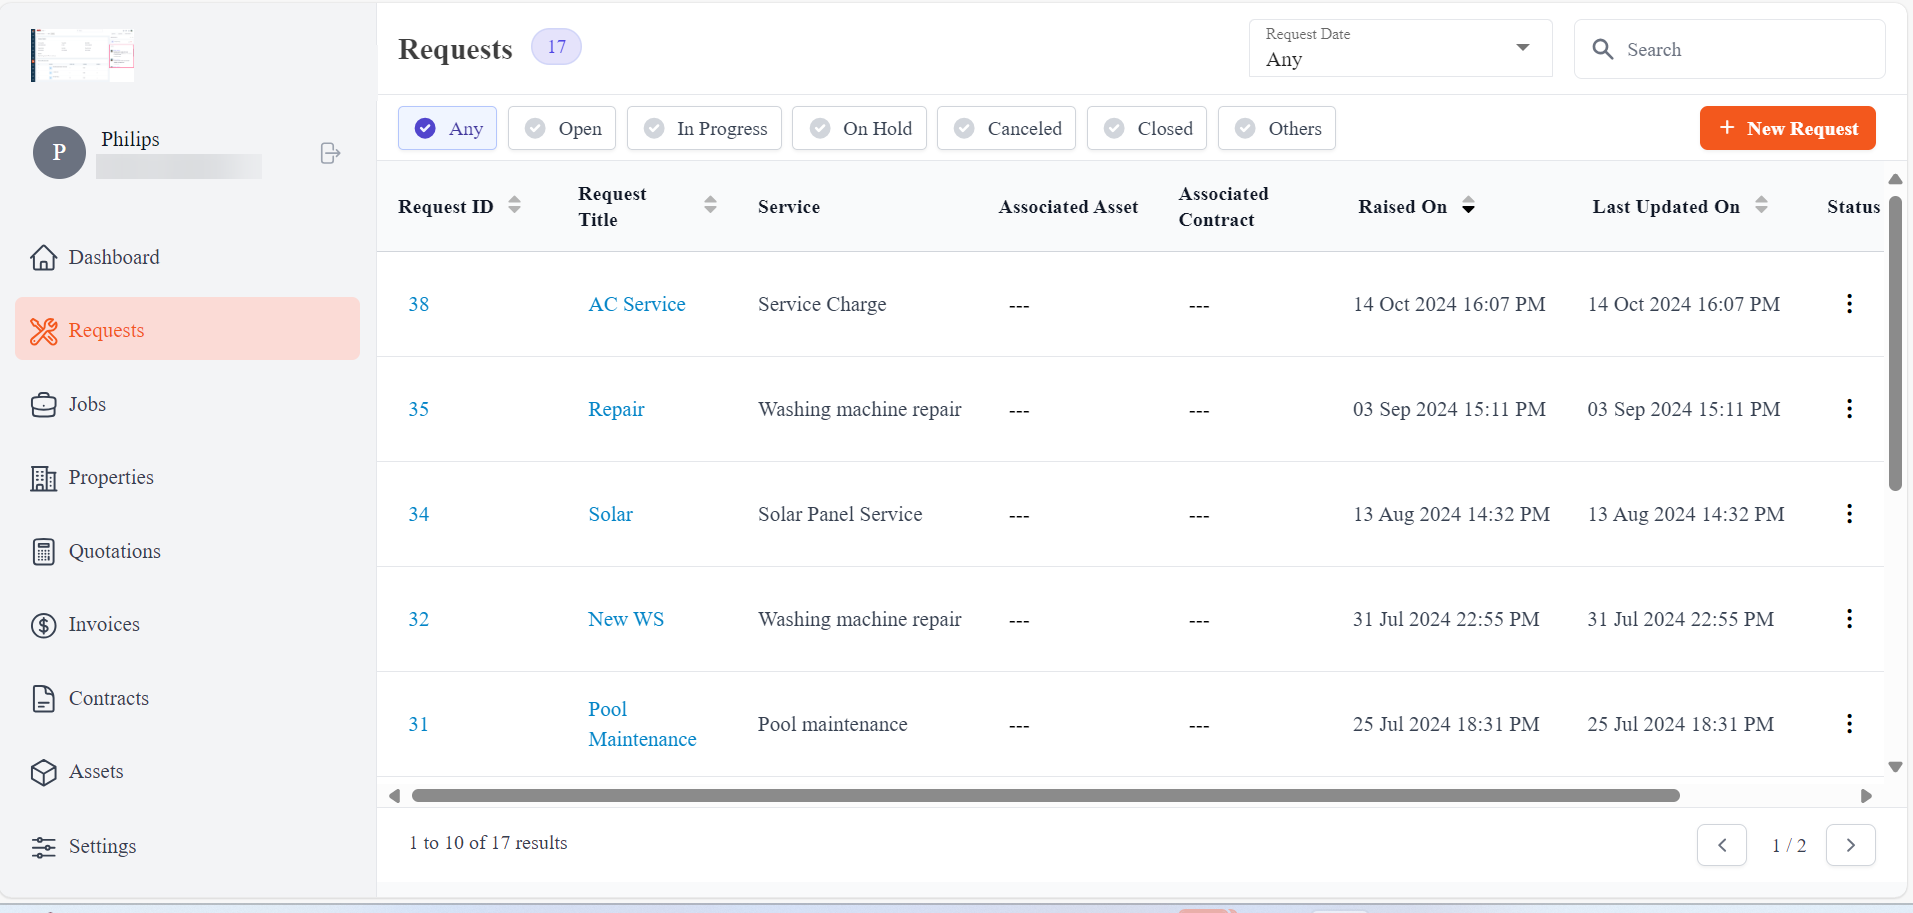Sort requests by Request ID
The height and width of the screenshot is (913, 1913).
coord(514,206)
